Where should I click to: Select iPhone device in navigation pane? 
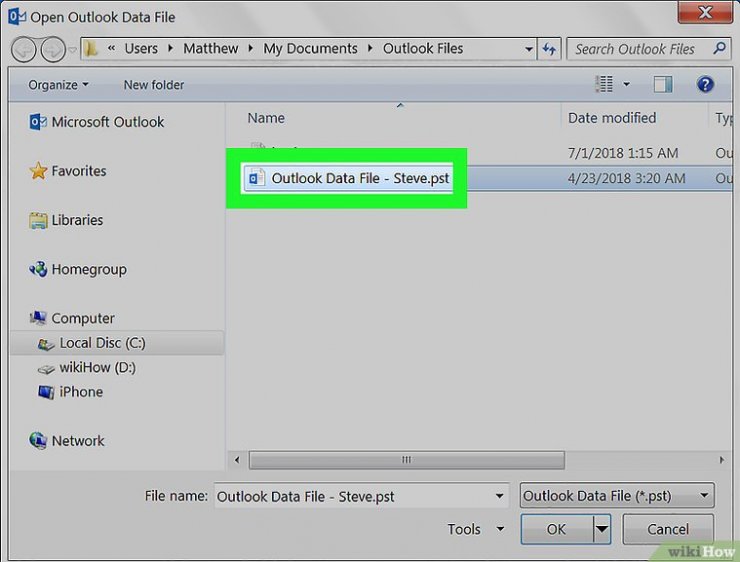[x=81, y=392]
